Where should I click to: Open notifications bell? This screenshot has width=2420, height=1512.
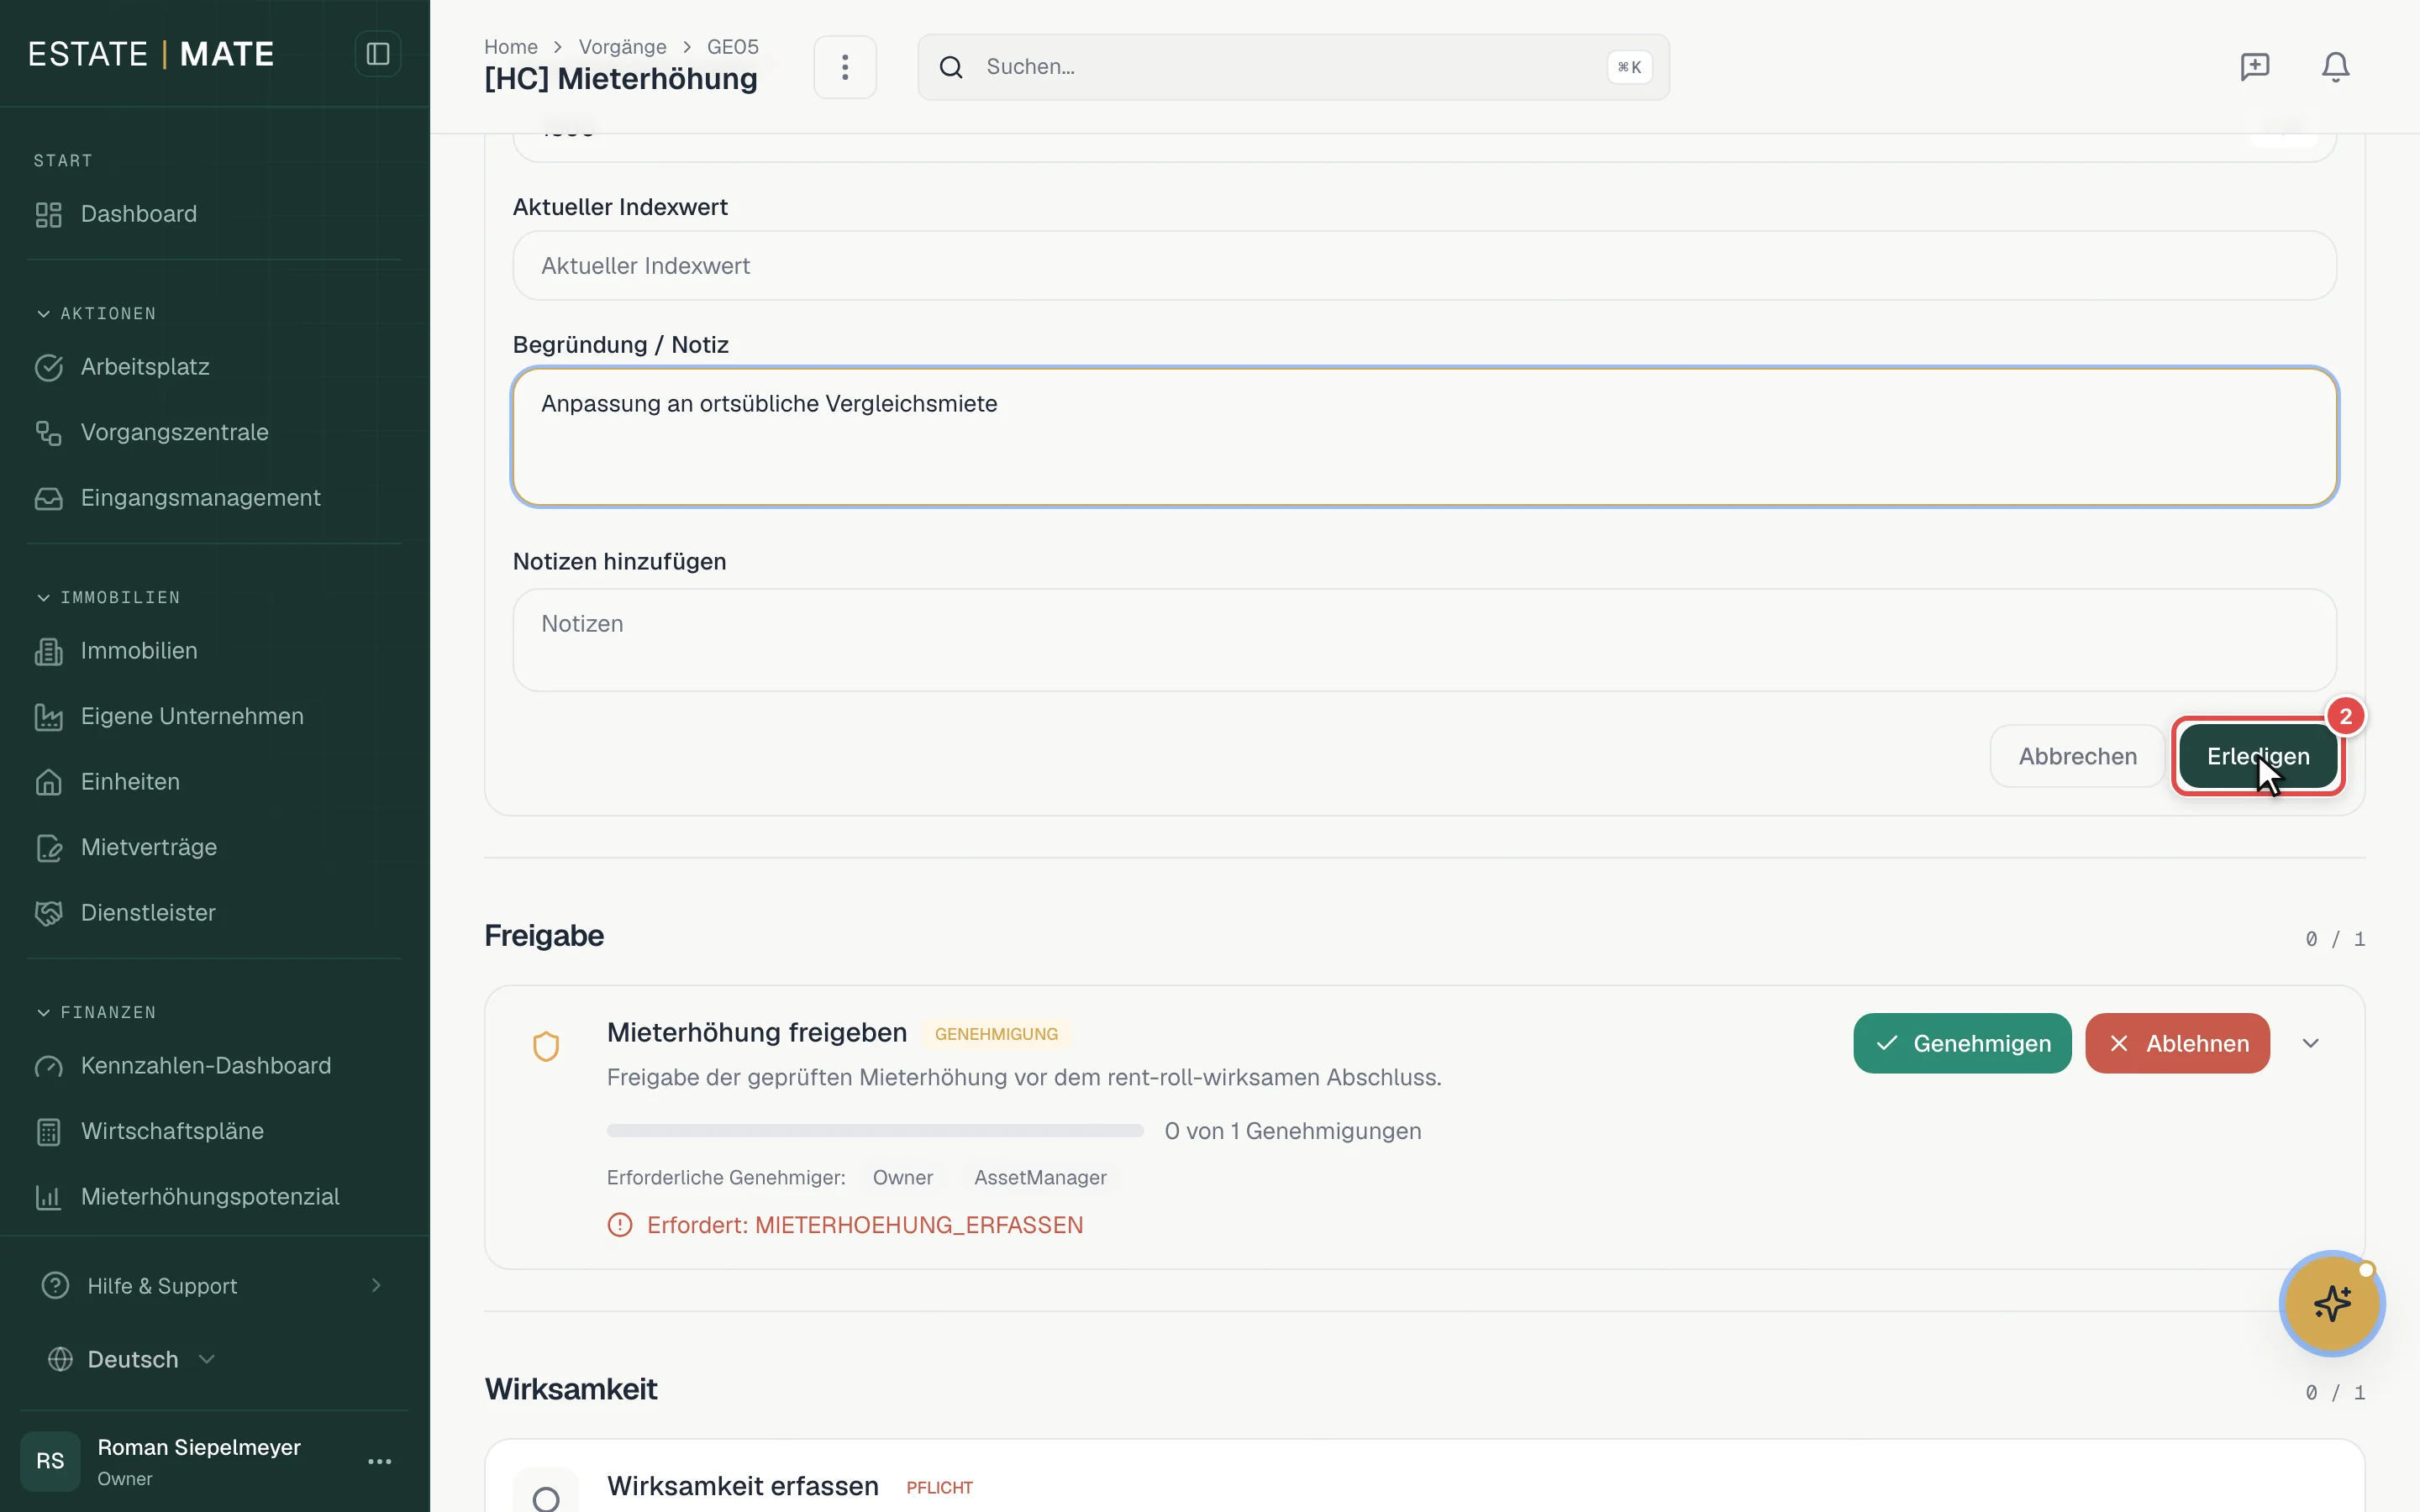pyautogui.click(x=2335, y=67)
